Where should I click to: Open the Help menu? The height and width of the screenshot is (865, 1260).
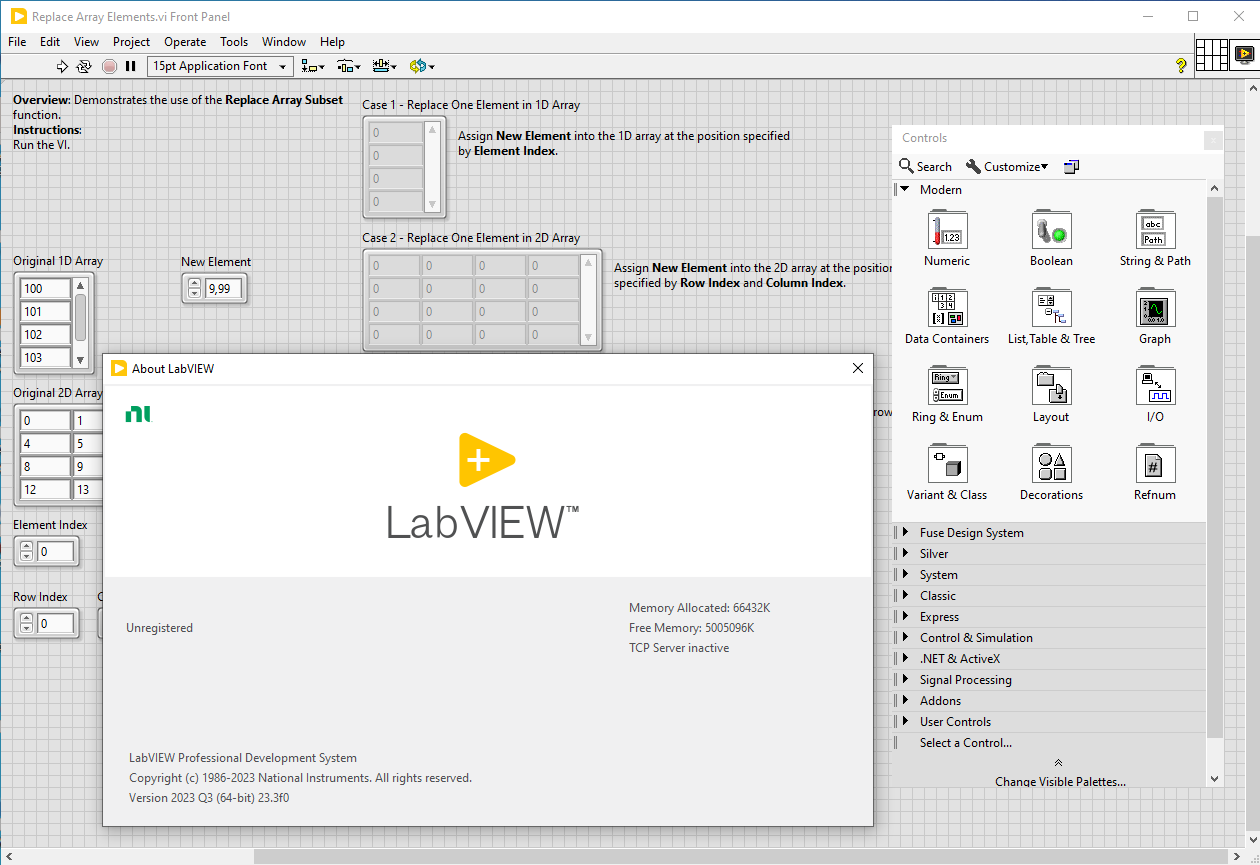(332, 42)
